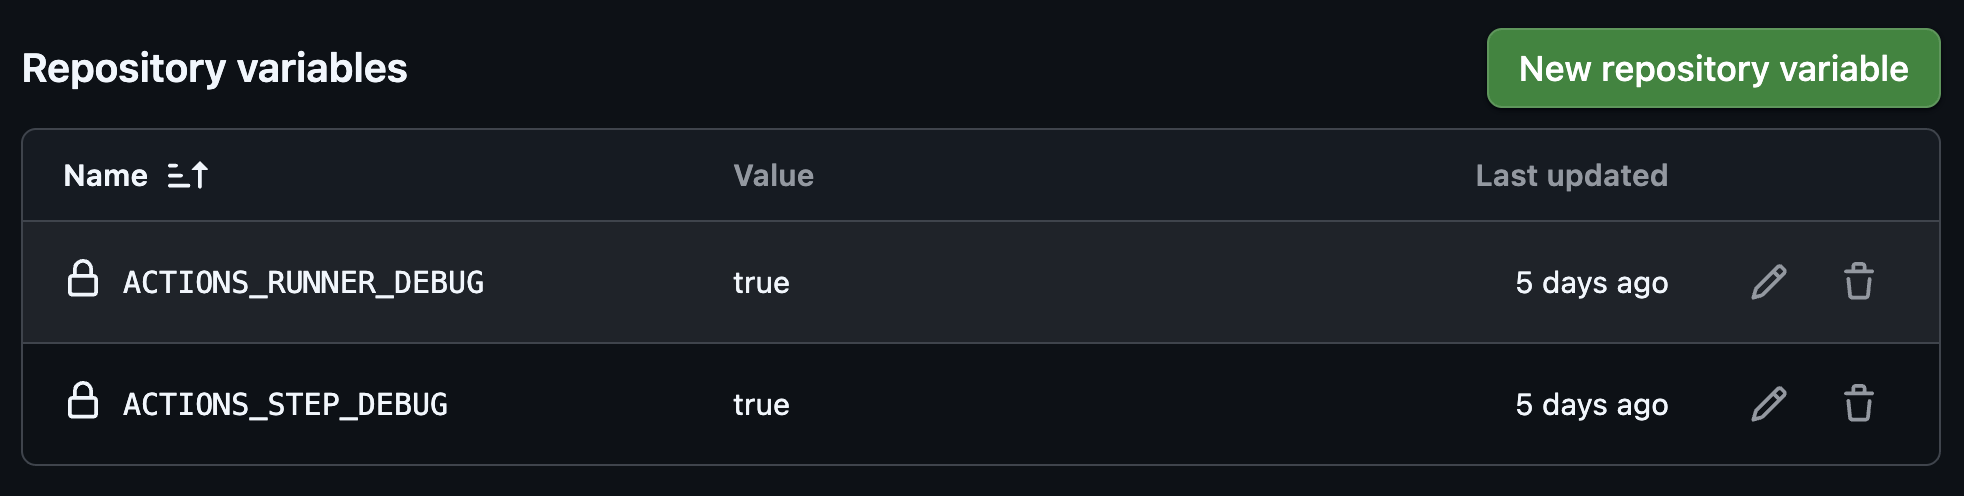The height and width of the screenshot is (496, 1964).
Task: Click the New repository variable button
Action: point(1713,68)
